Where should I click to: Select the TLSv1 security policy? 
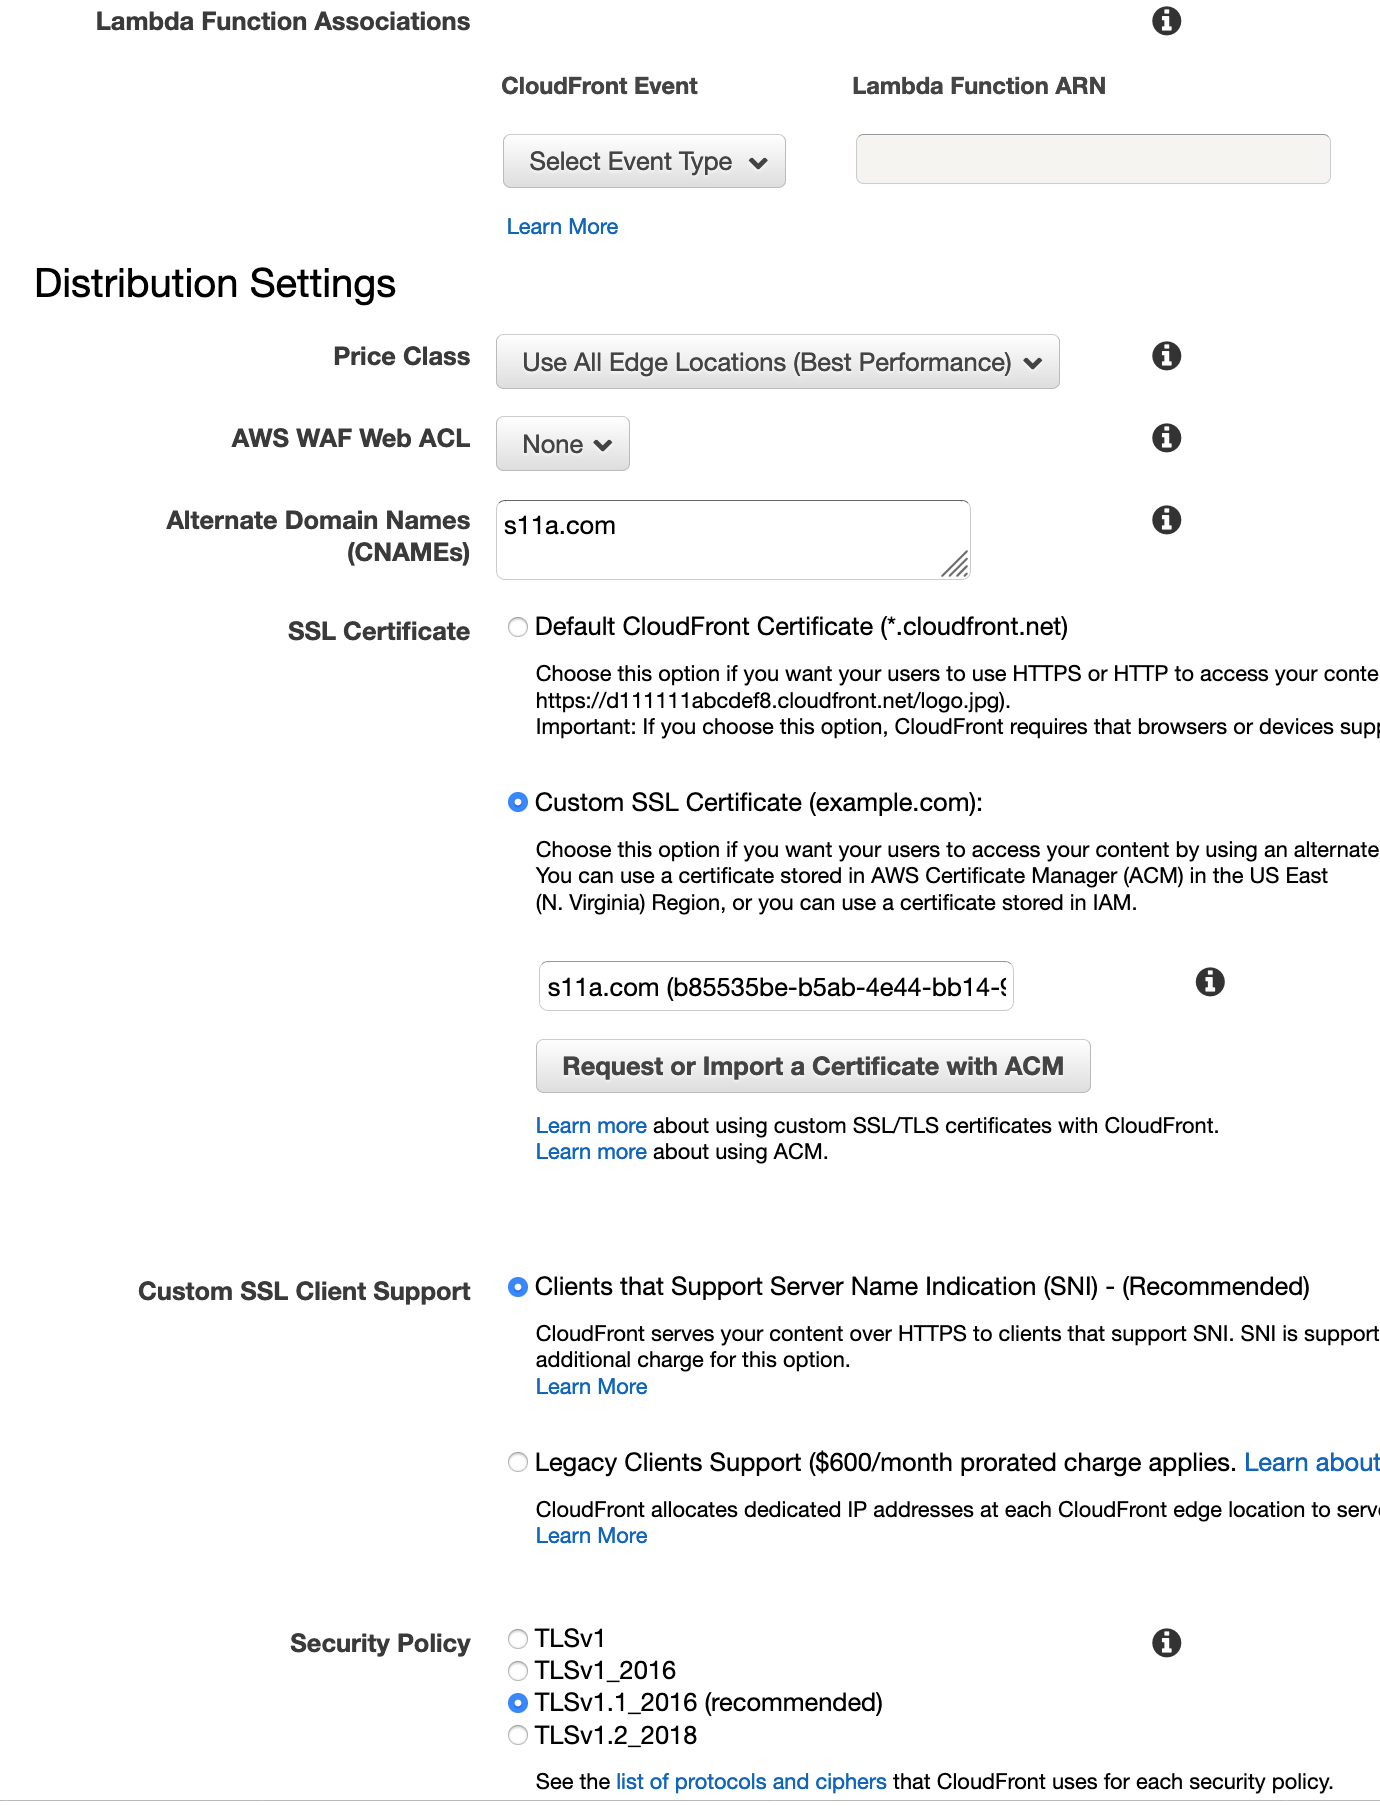pos(518,1639)
